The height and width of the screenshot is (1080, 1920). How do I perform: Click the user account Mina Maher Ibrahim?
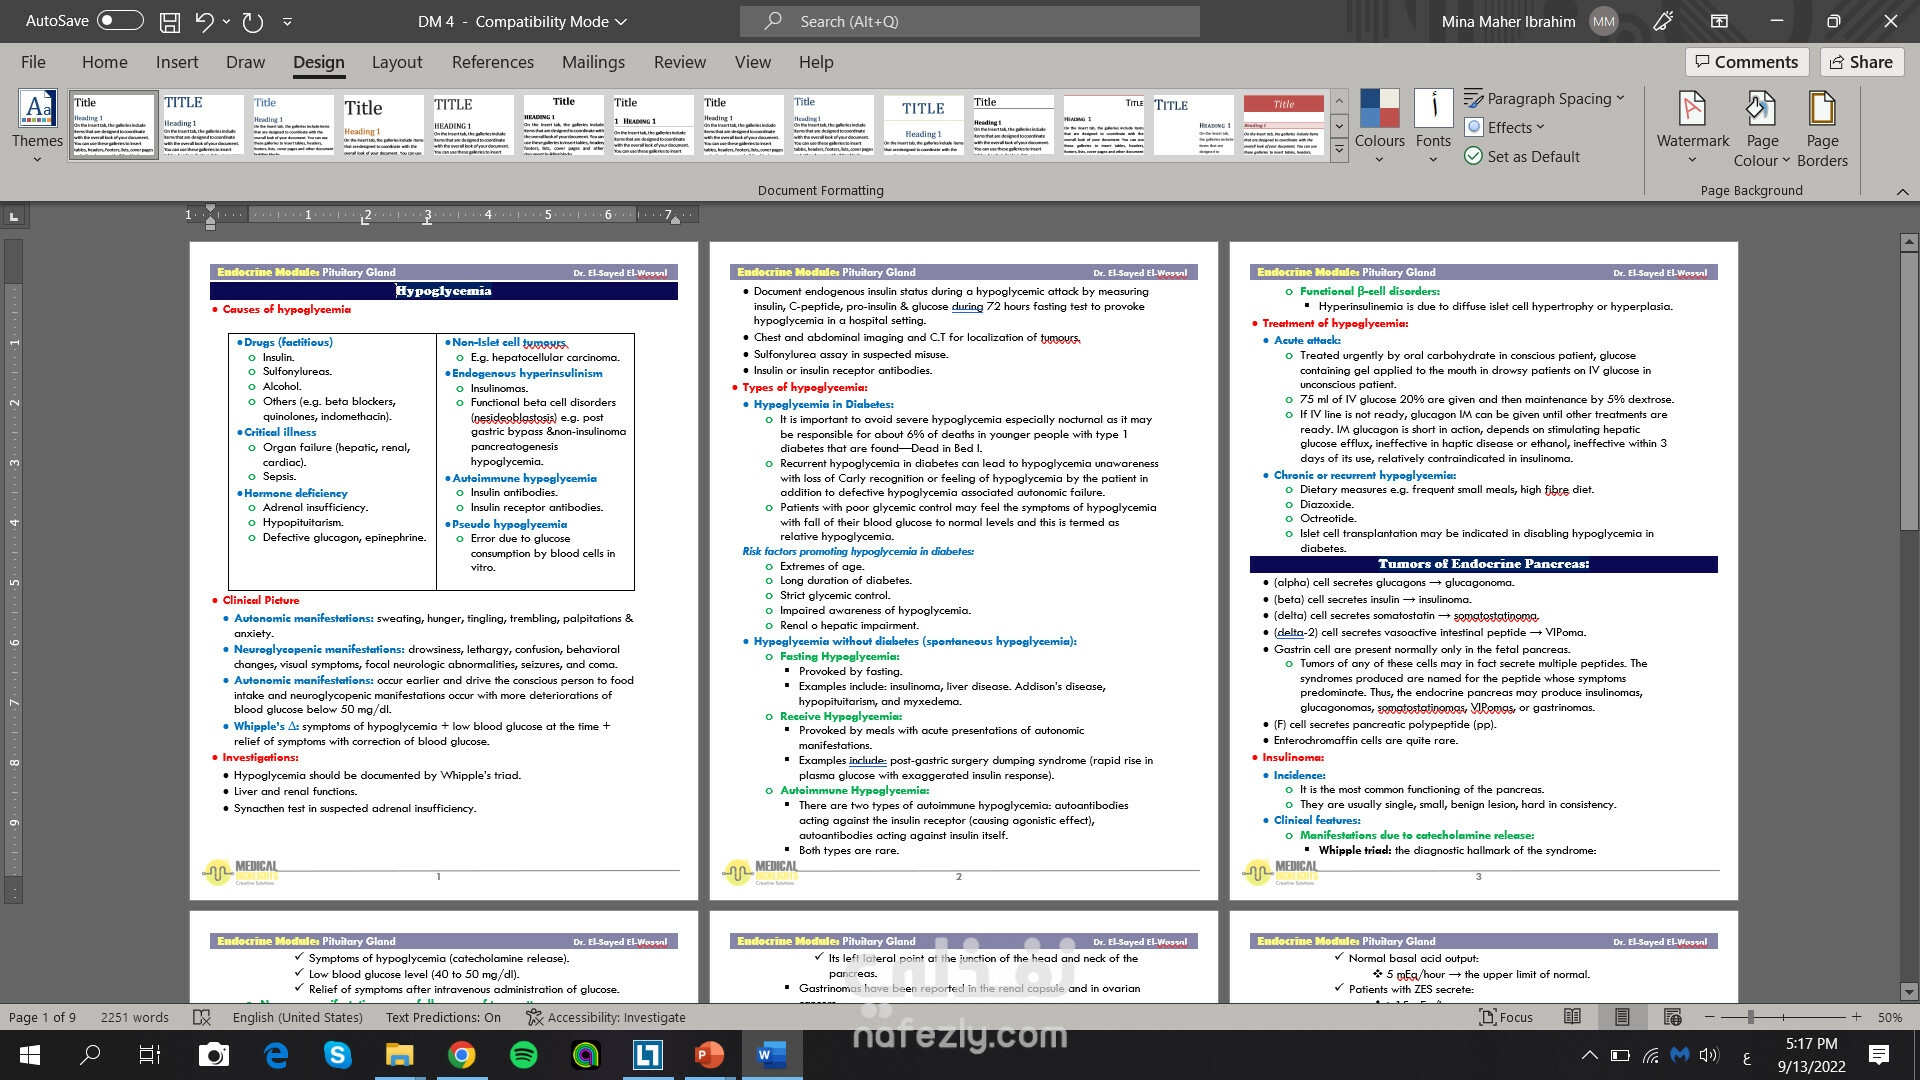(1528, 21)
